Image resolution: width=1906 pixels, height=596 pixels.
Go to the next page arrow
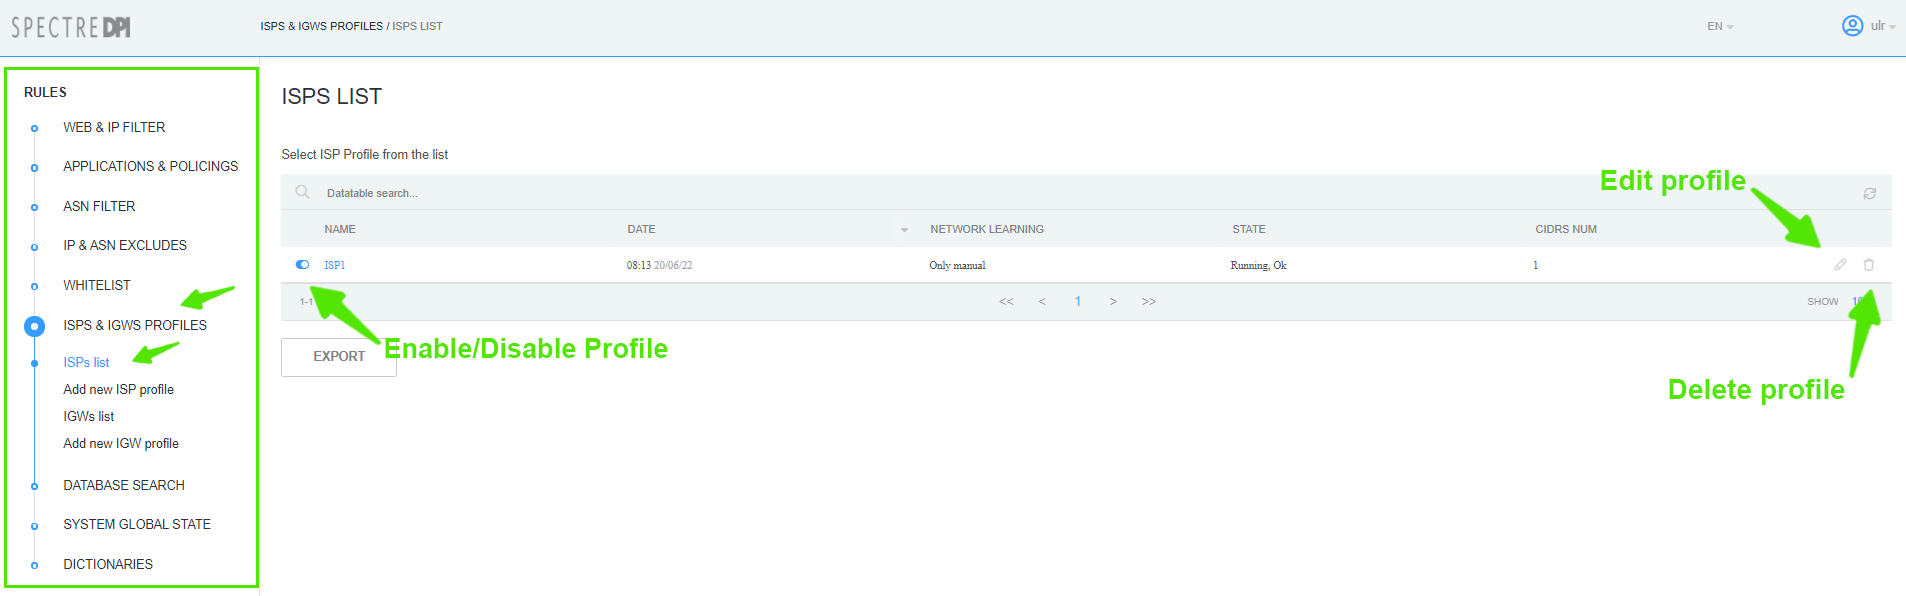1113,301
